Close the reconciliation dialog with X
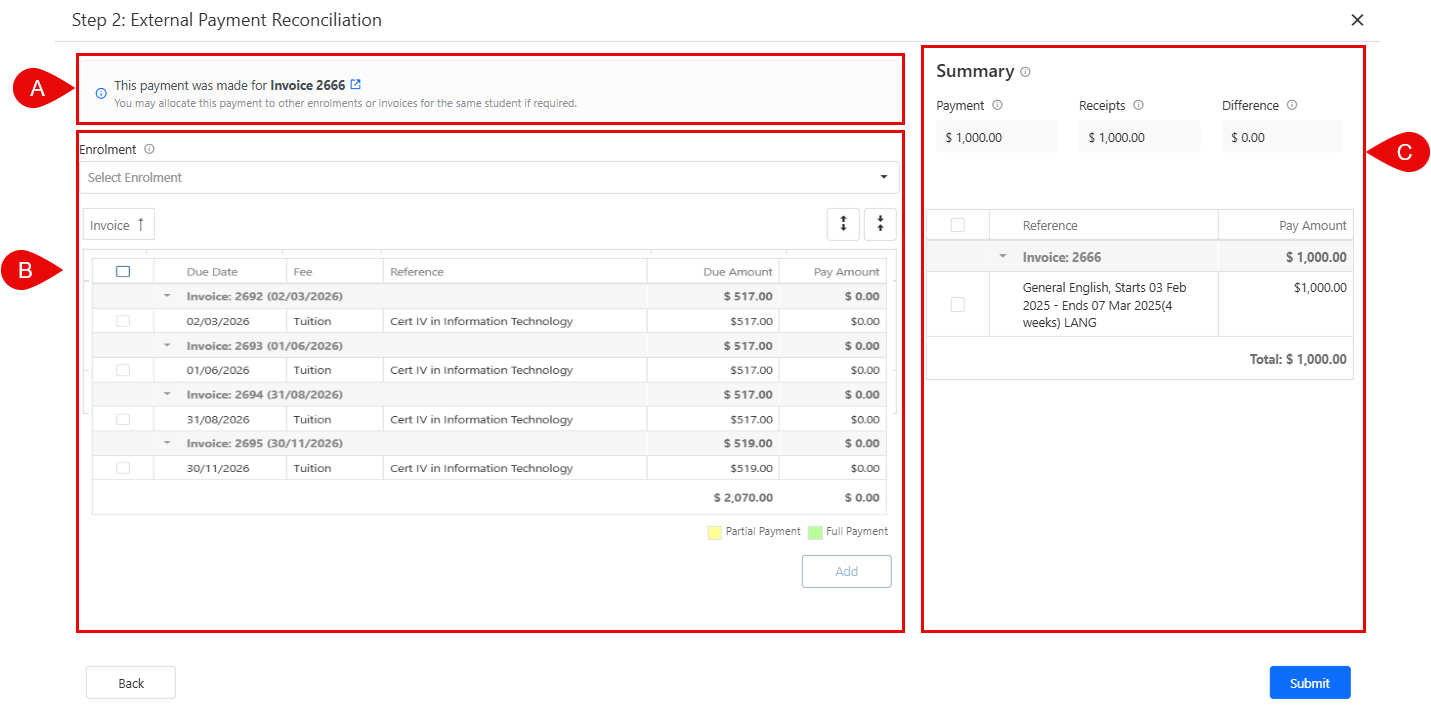Screen dimensions: 1431x718 pyautogui.click(x=1357, y=20)
